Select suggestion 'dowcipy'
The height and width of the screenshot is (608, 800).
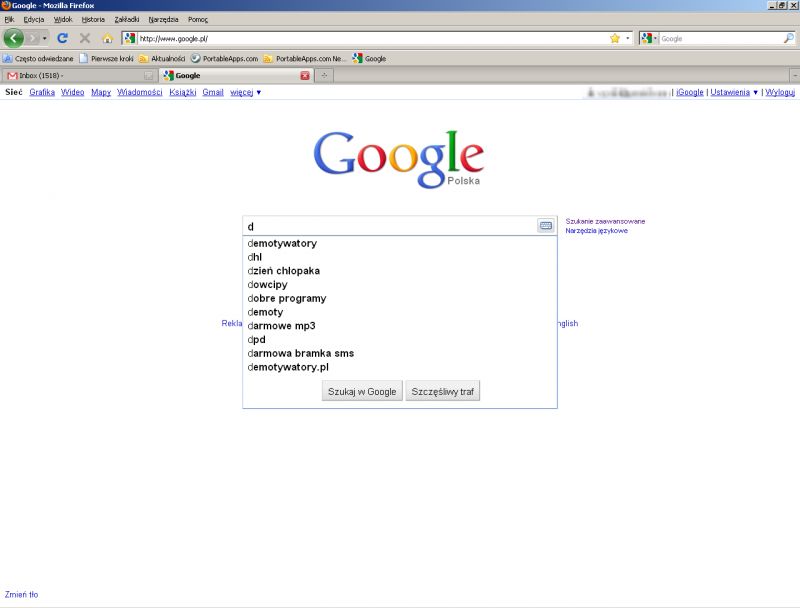coord(400,285)
